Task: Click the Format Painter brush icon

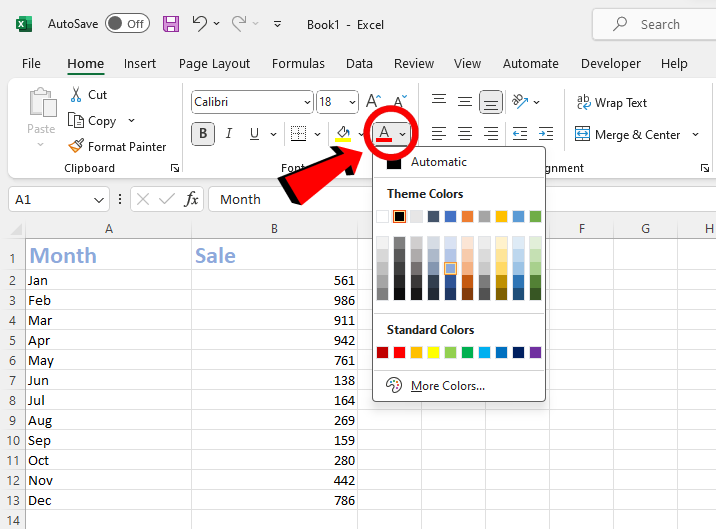Action: [x=75, y=146]
